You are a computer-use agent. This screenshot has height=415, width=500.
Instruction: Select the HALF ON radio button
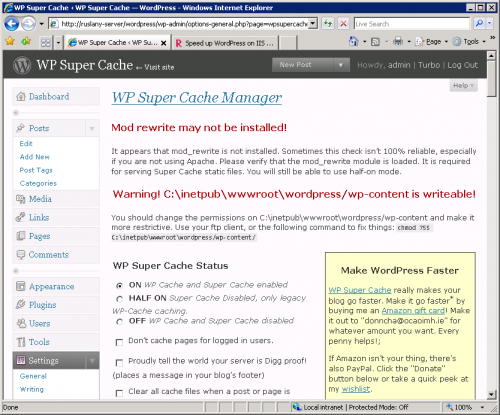[x=119, y=298]
